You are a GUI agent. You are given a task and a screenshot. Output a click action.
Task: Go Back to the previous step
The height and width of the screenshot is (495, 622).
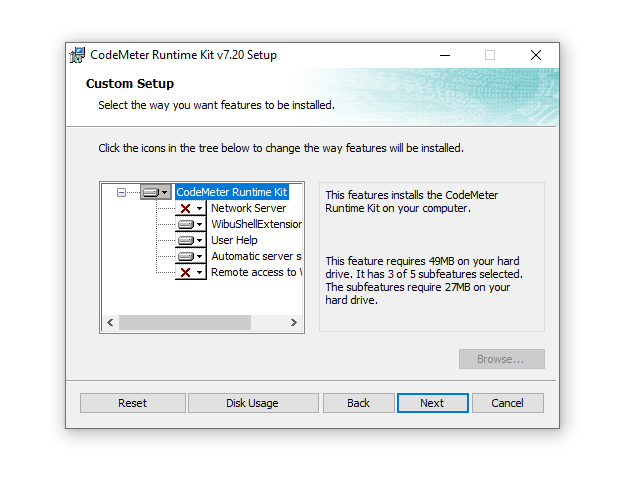(359, 403)
